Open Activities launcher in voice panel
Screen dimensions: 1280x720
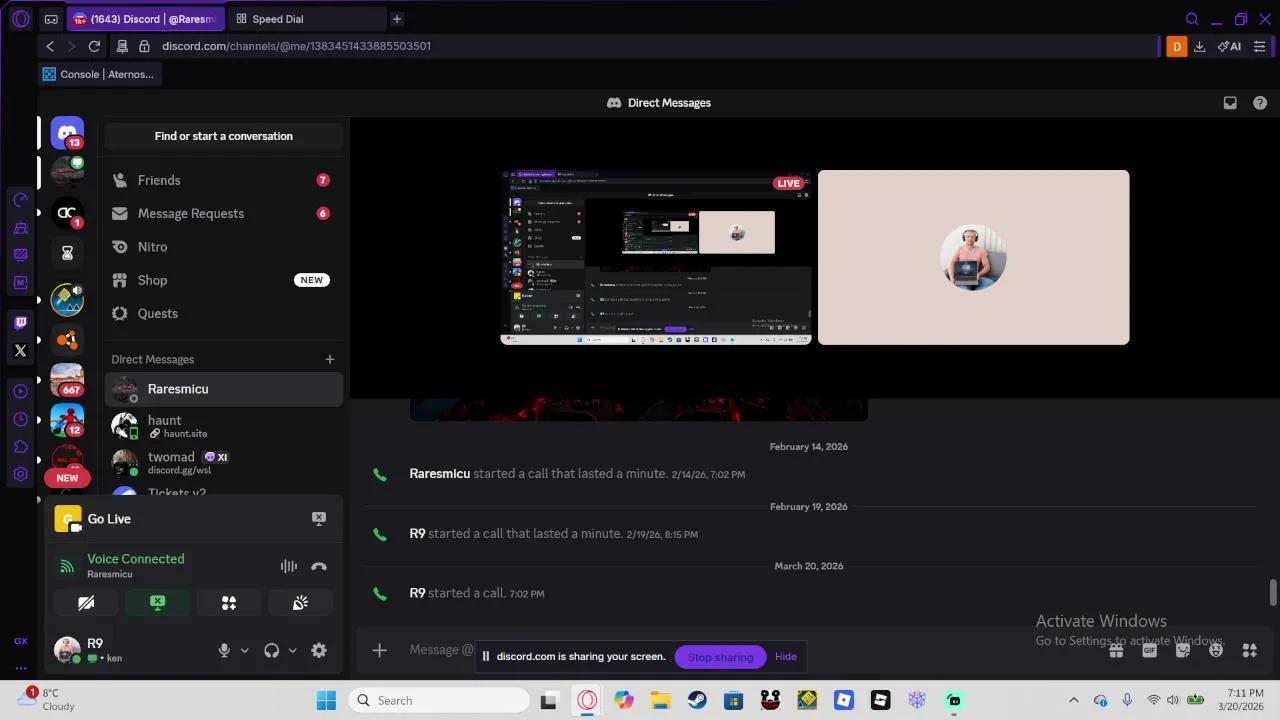(x=229, y=602)
